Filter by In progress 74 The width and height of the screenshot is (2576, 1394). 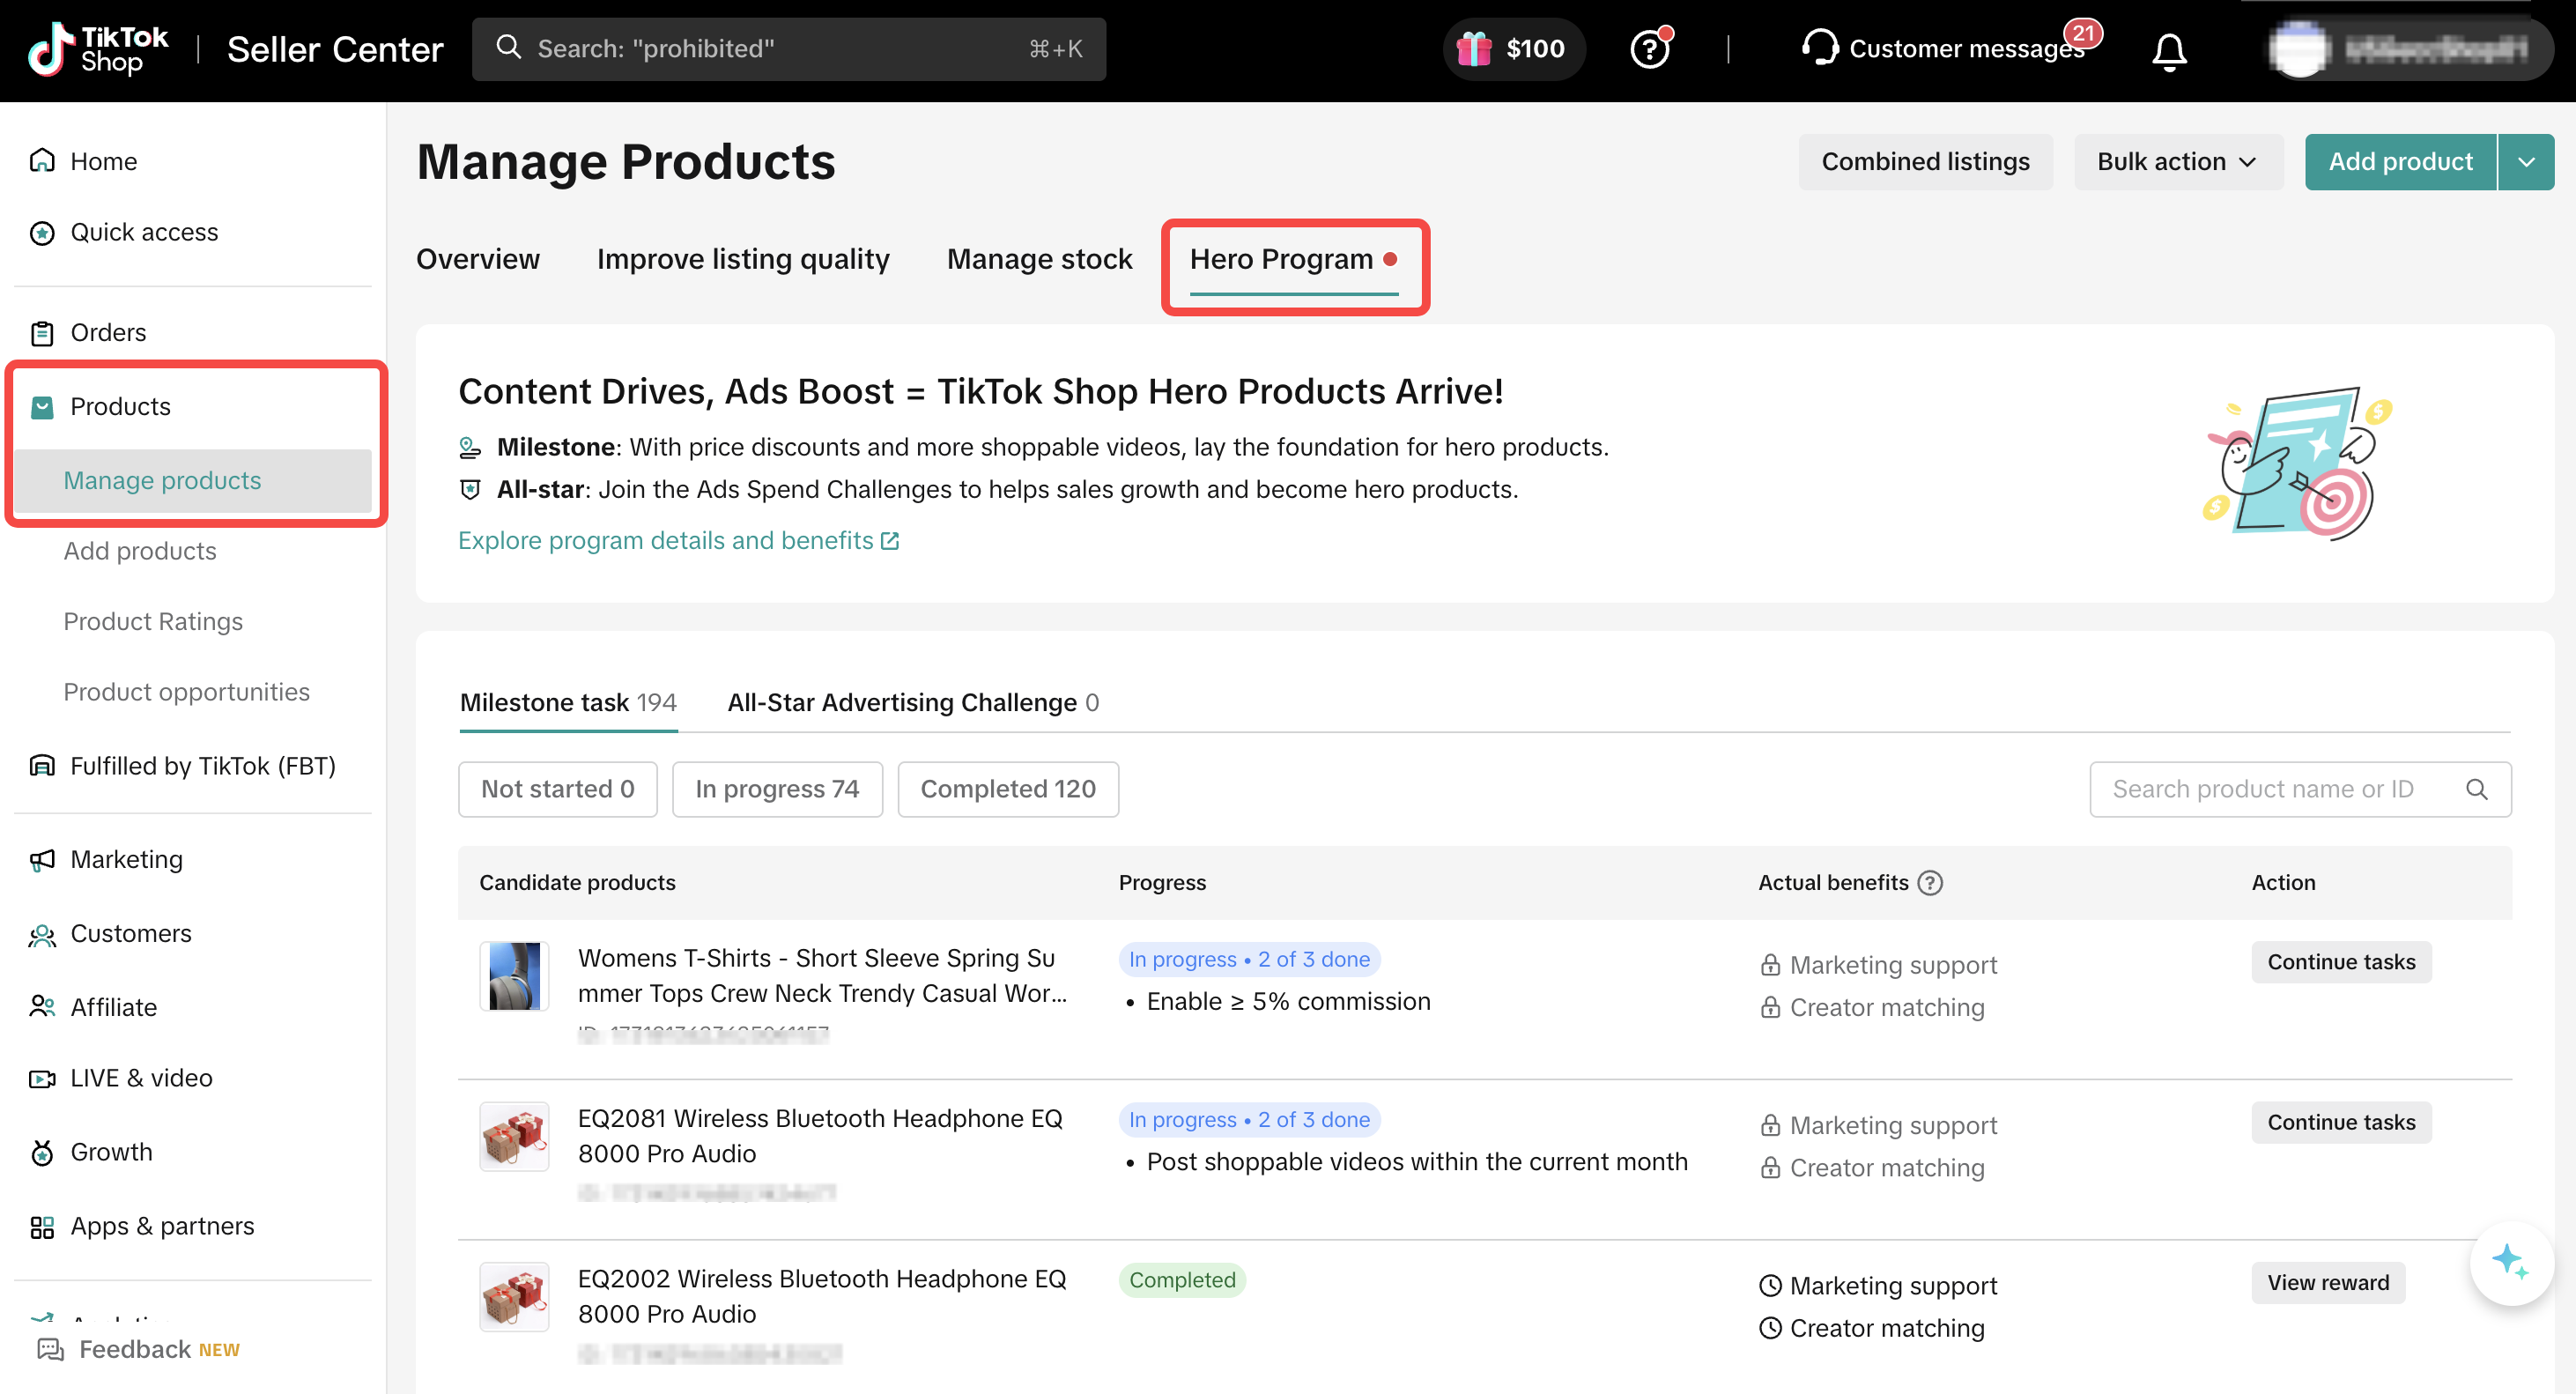[x=776, y=789]
